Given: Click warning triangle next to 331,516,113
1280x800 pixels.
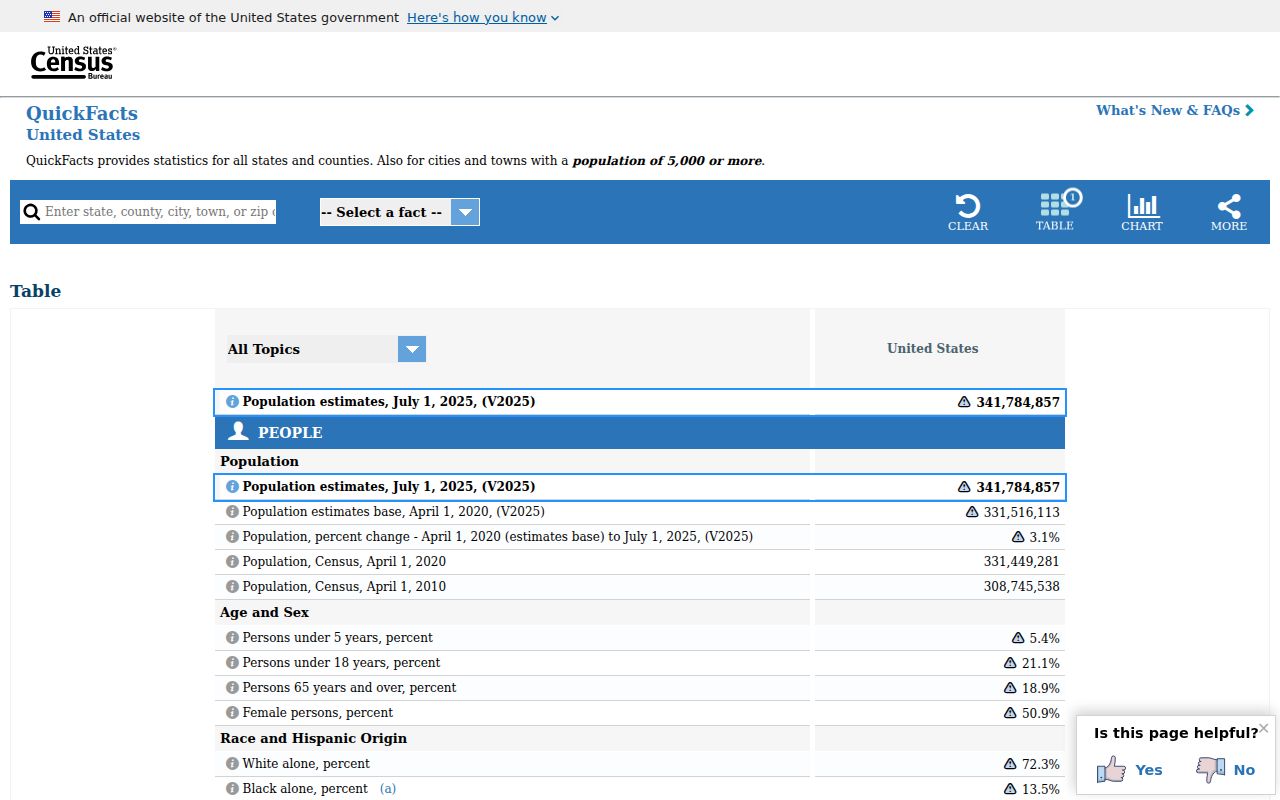Looking at the screenshot, I should pos(972,511).
